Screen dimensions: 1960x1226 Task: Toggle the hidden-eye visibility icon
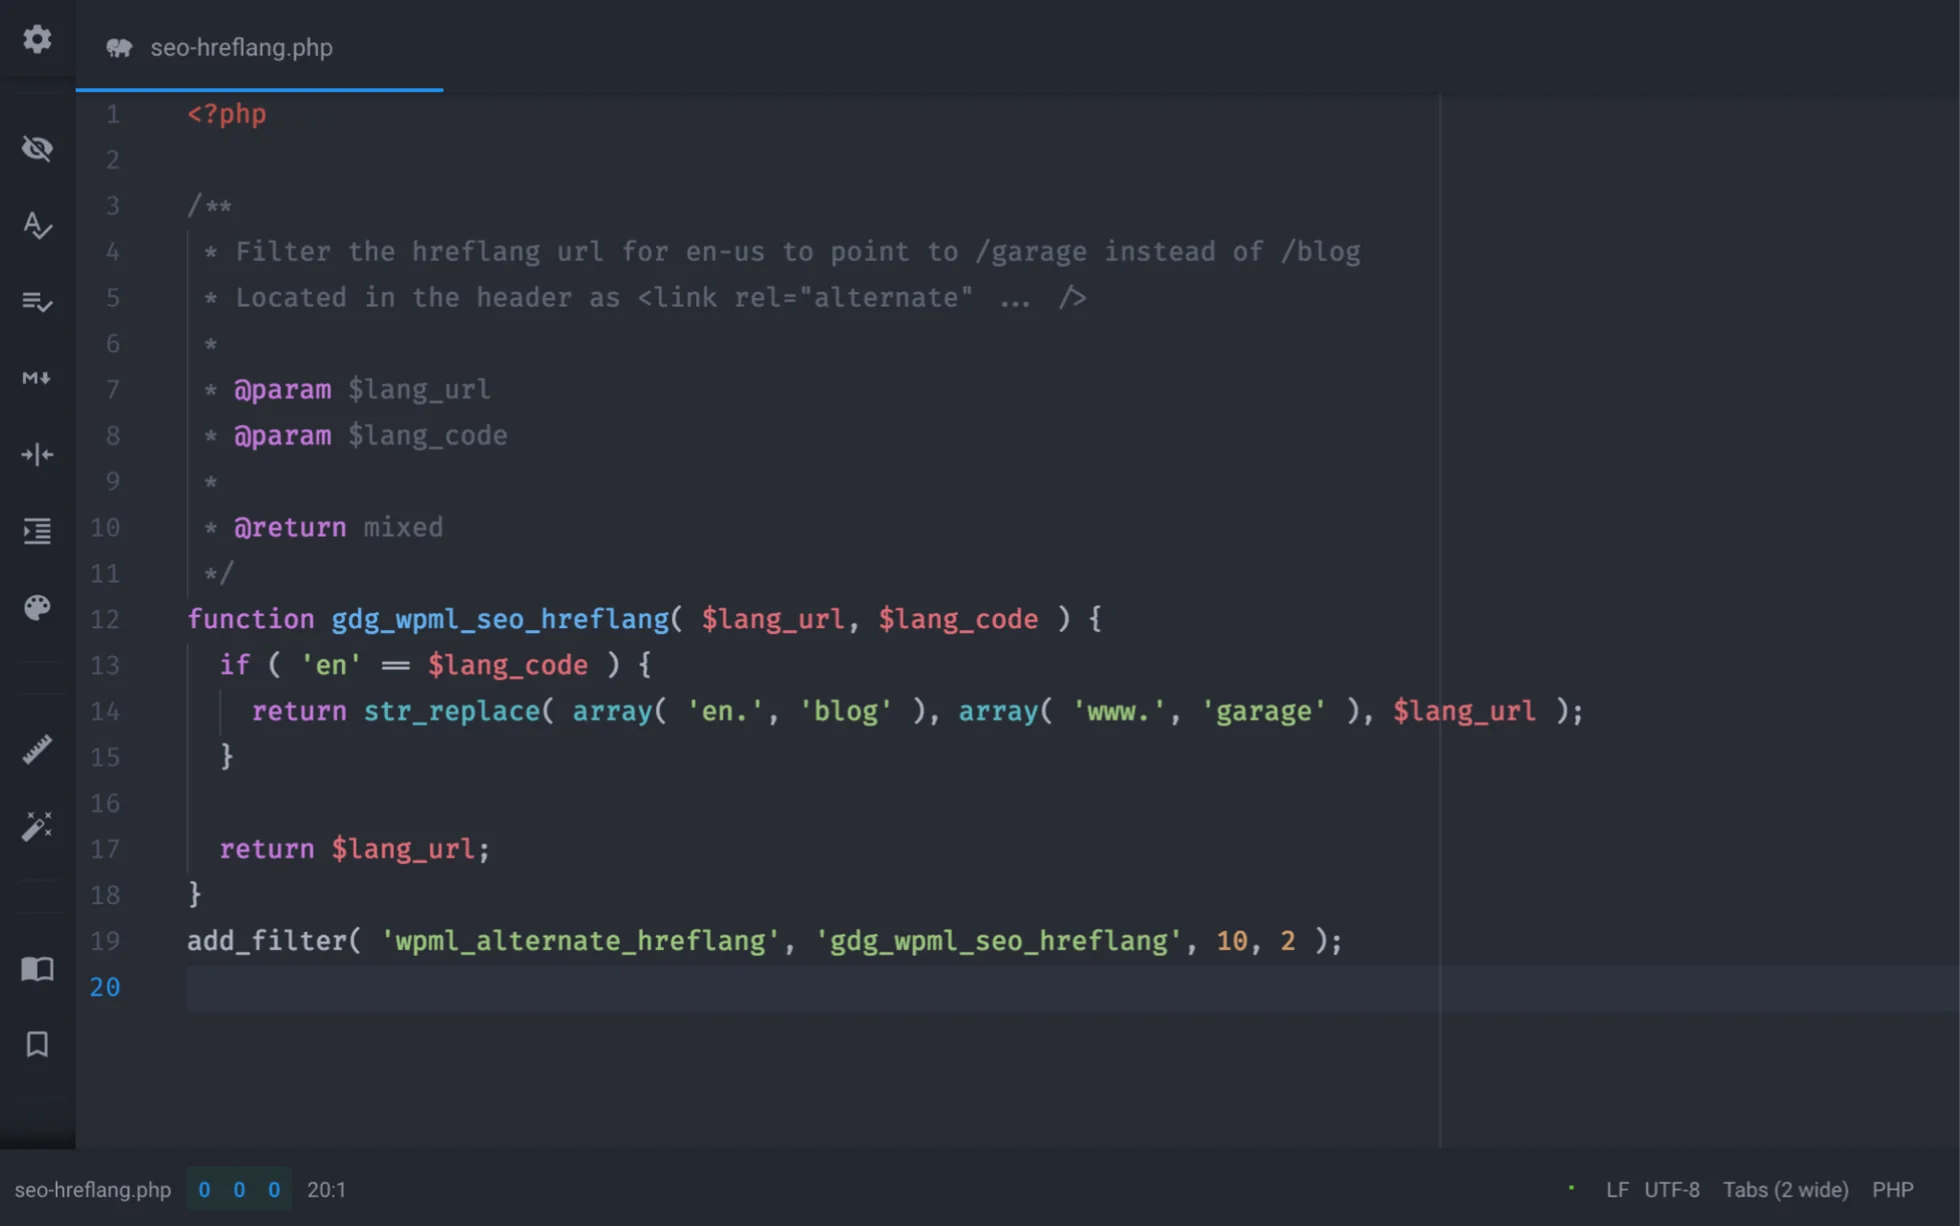[36, 148]
